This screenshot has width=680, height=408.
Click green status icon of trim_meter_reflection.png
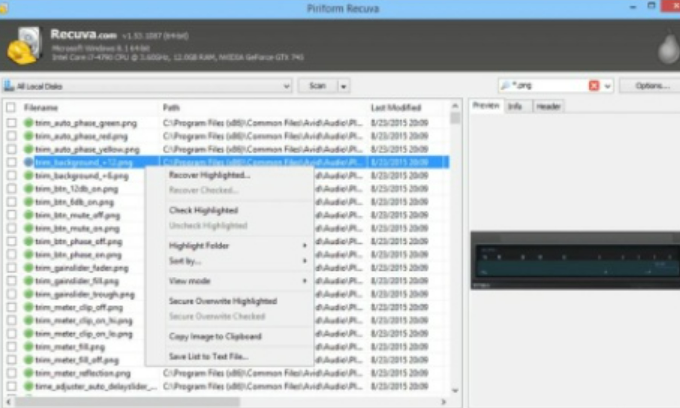pos(29,372)
